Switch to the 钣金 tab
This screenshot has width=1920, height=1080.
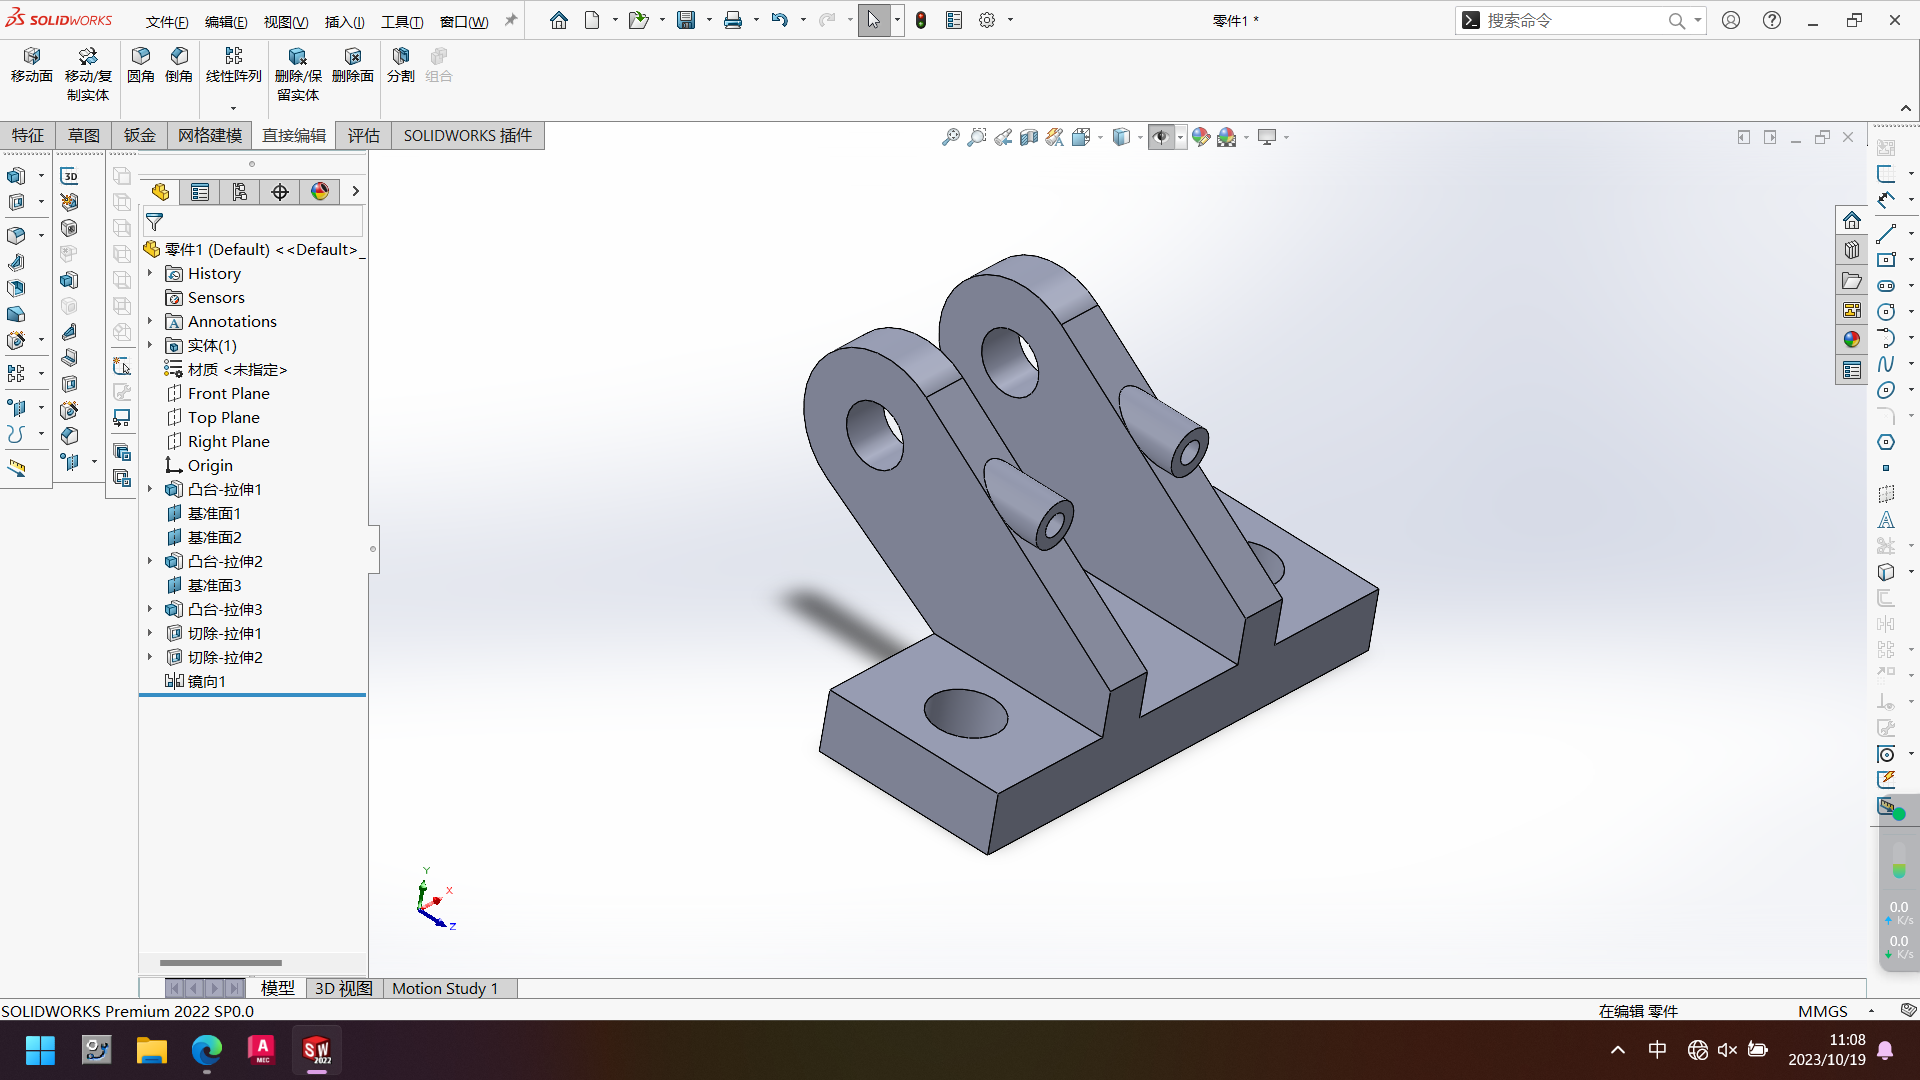click(x=140, y=136)
